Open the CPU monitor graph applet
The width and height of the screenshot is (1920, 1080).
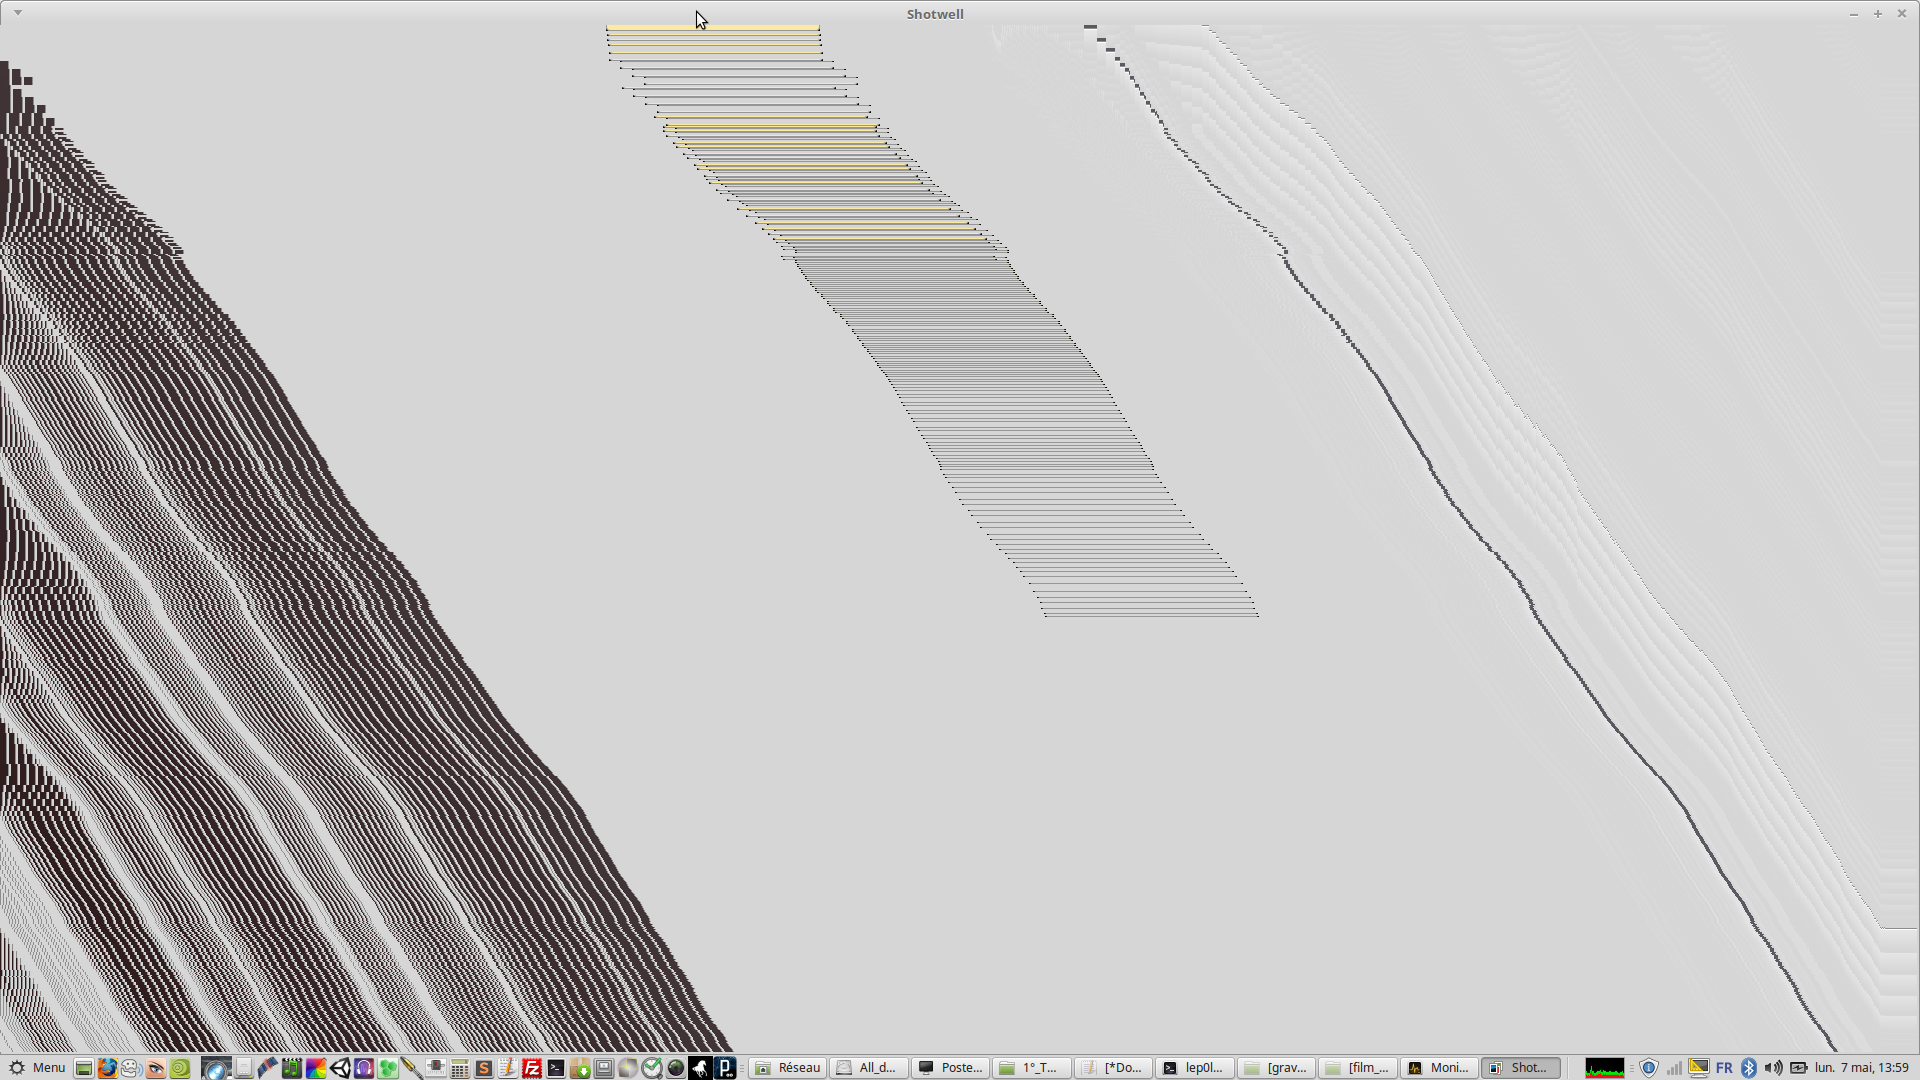[x=1604, y=1068]
